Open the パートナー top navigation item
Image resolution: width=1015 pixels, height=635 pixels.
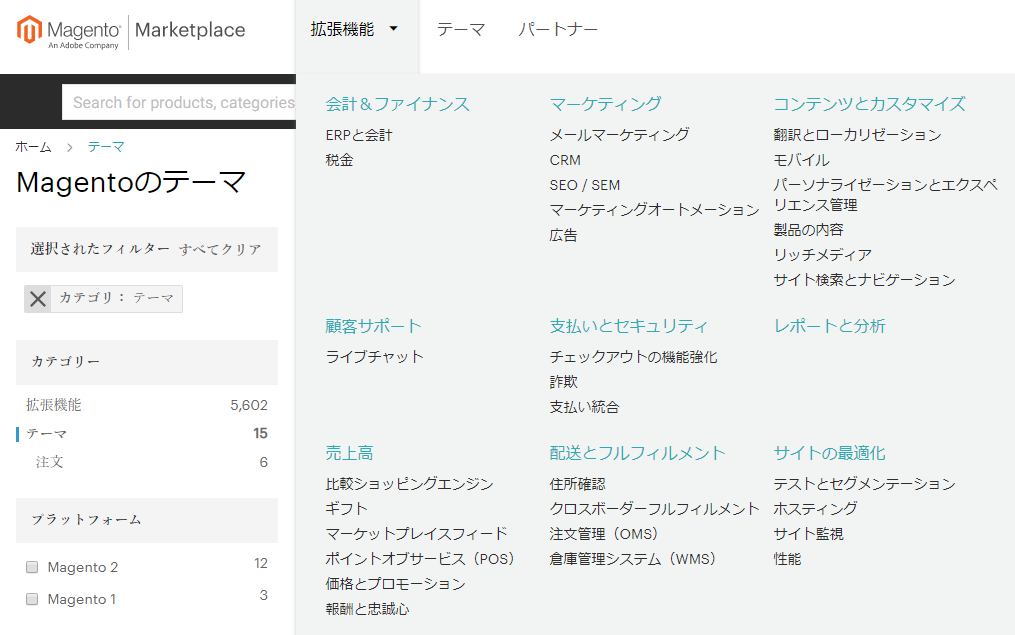pyautogui.click(x=558, y=29)
